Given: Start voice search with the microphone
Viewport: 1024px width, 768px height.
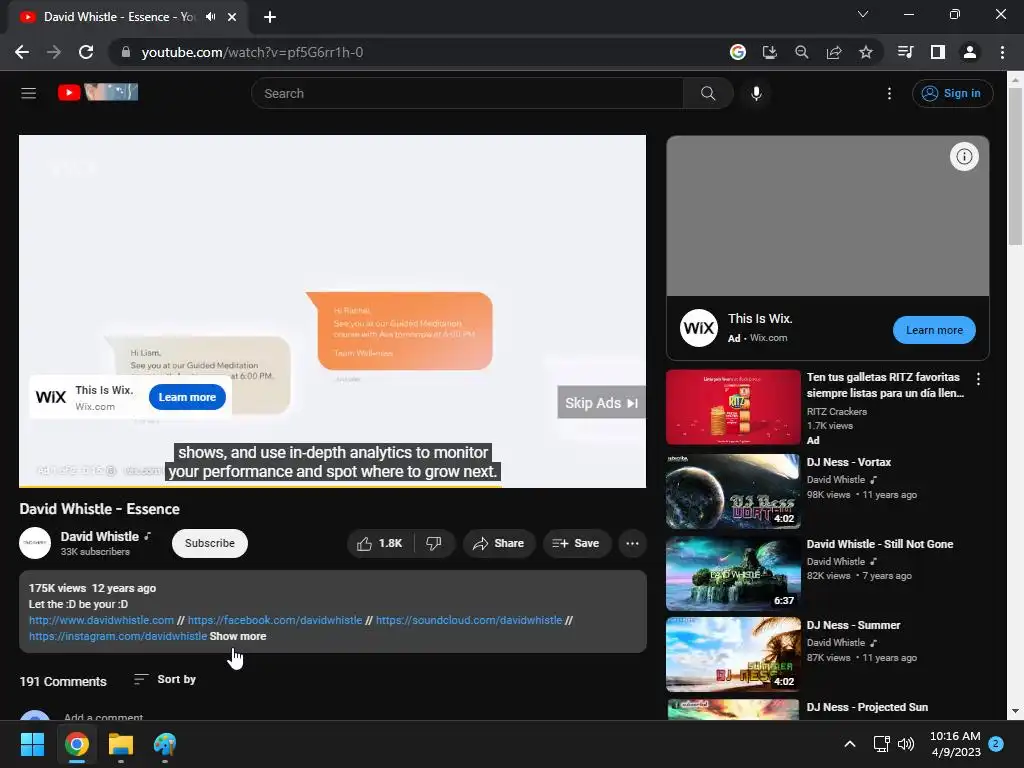Looking at the screenshot, I should click(756, 93).
